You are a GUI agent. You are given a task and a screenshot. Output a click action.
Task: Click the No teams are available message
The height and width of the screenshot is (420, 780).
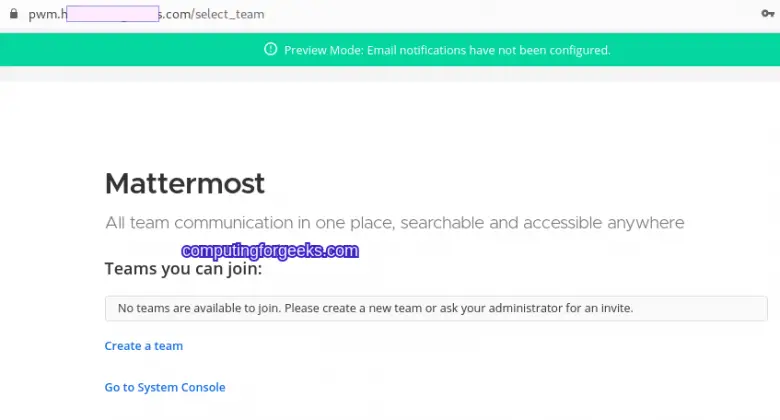190,308
